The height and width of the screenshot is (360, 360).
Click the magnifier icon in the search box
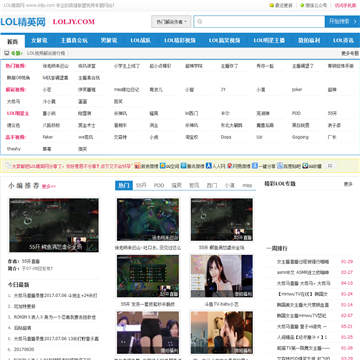tap(200, 22)
